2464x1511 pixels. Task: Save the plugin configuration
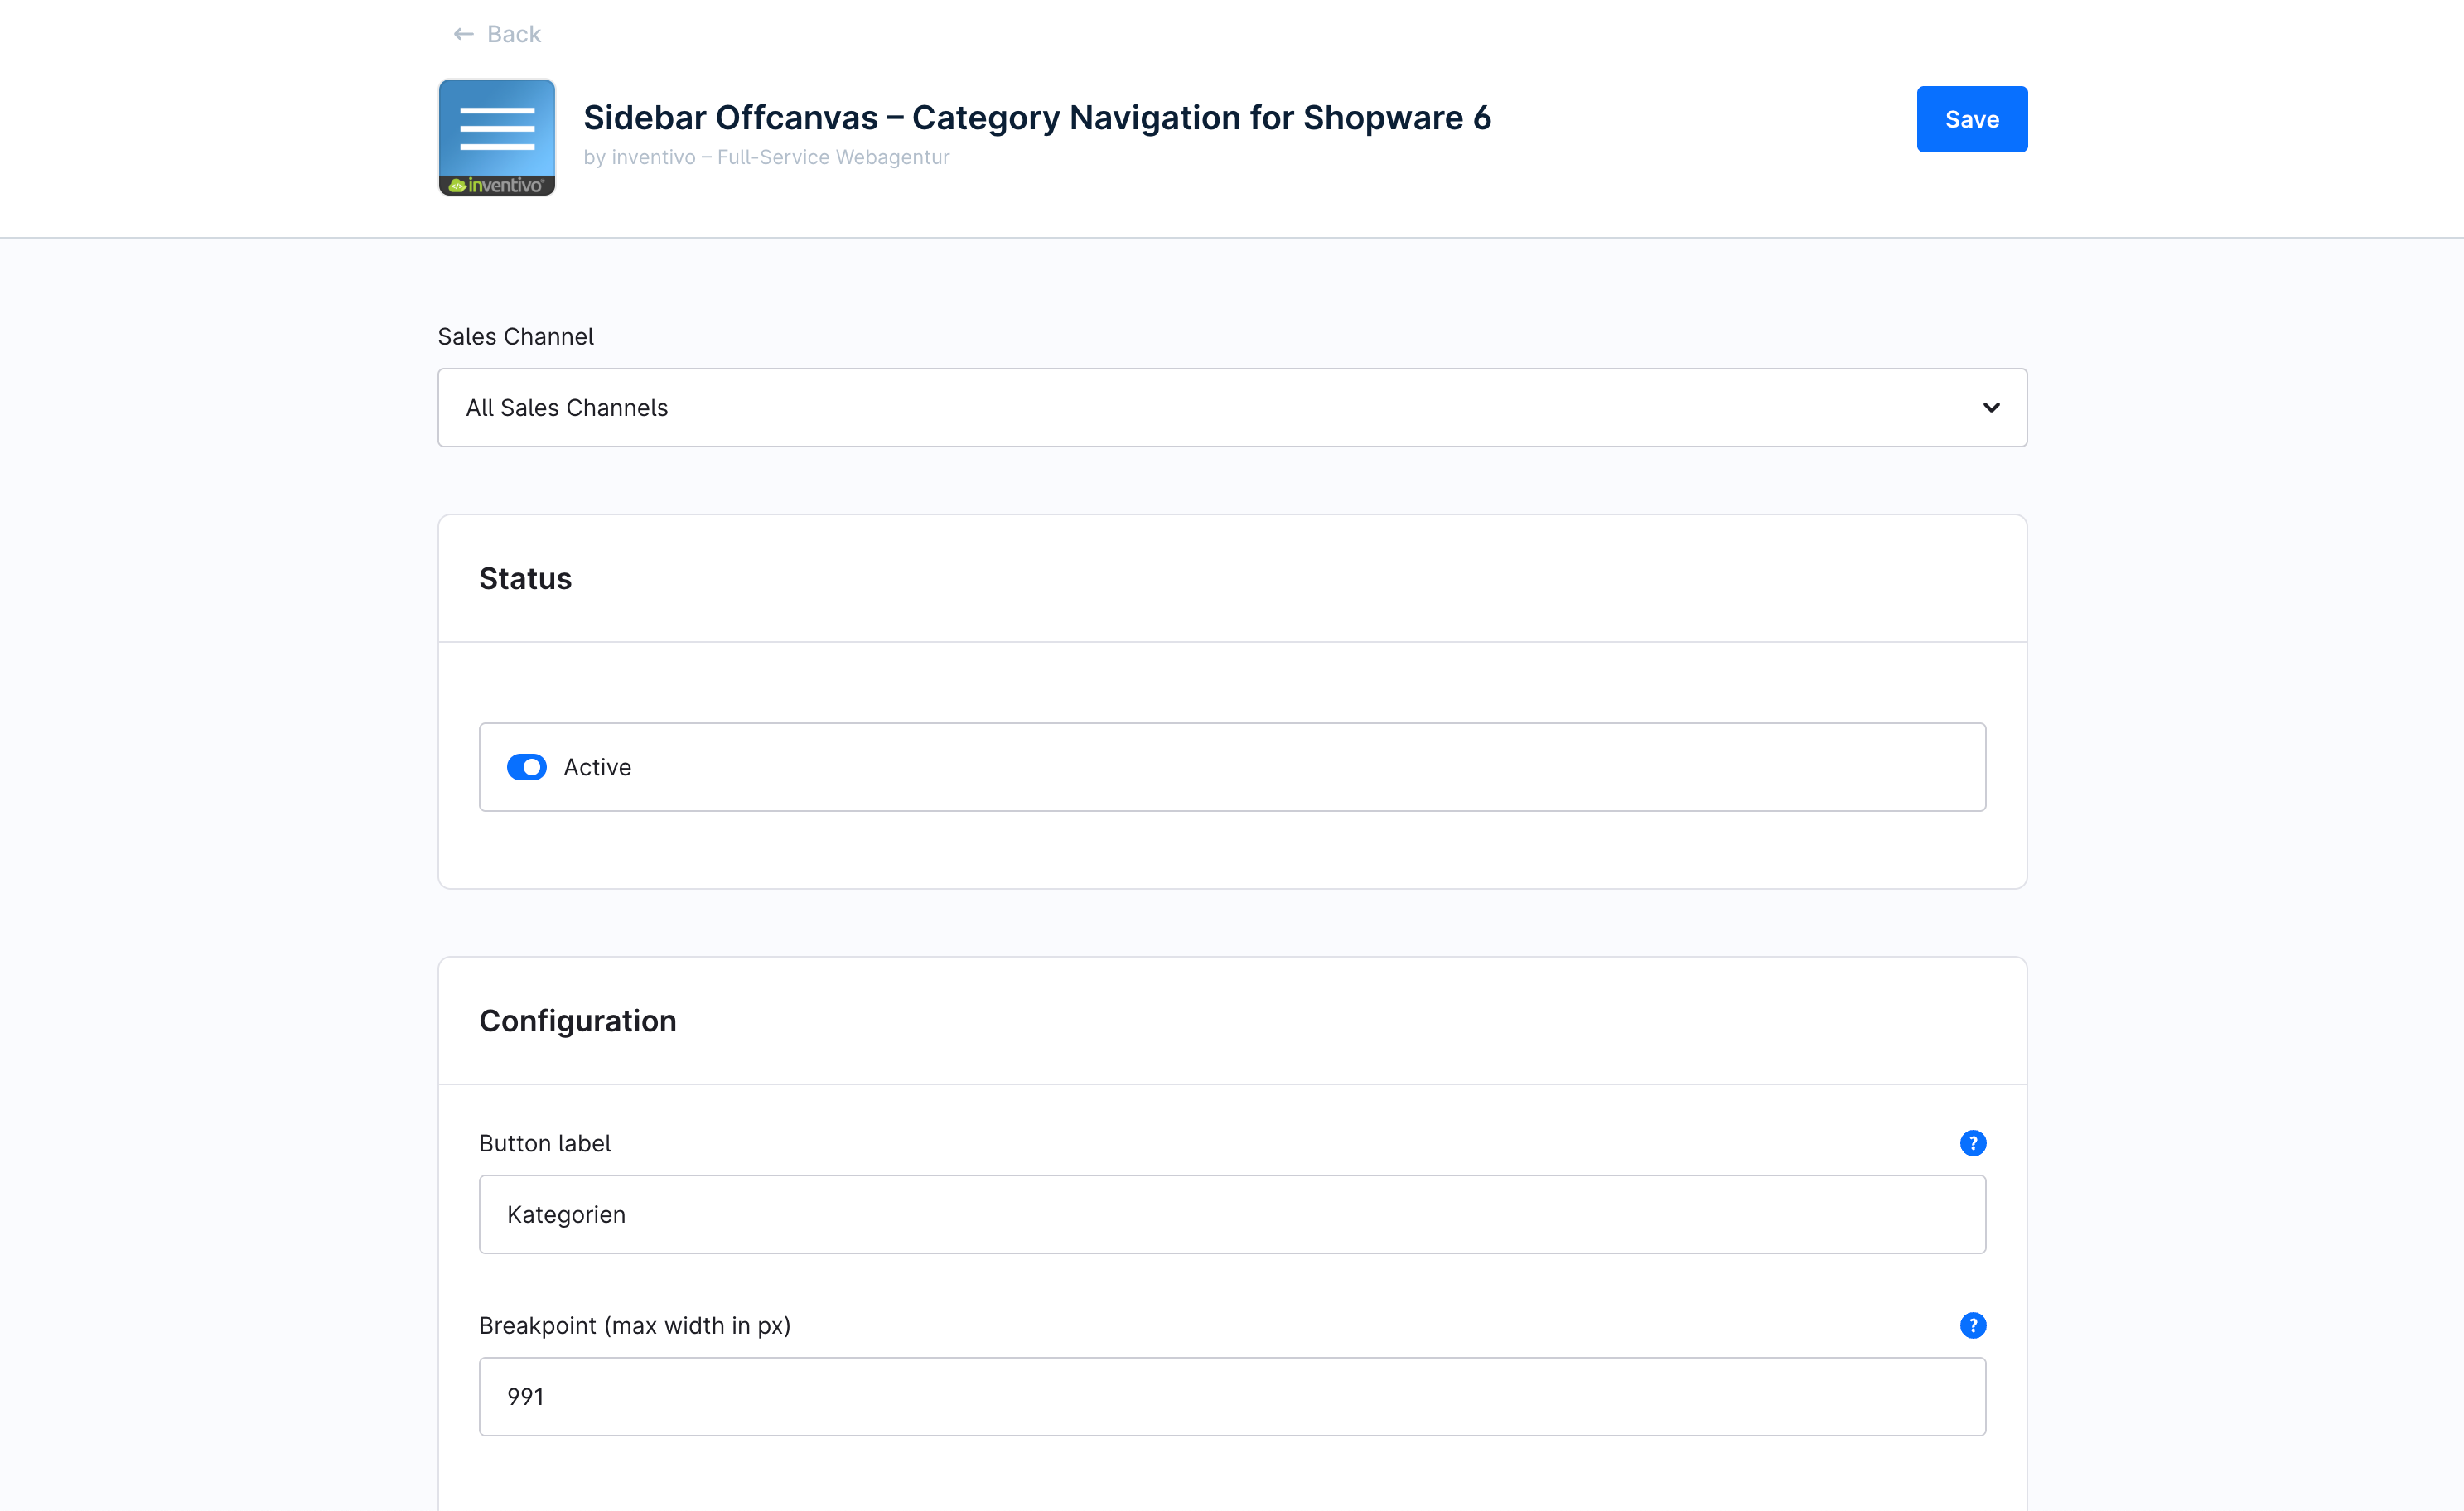[x=1971, y=119]
